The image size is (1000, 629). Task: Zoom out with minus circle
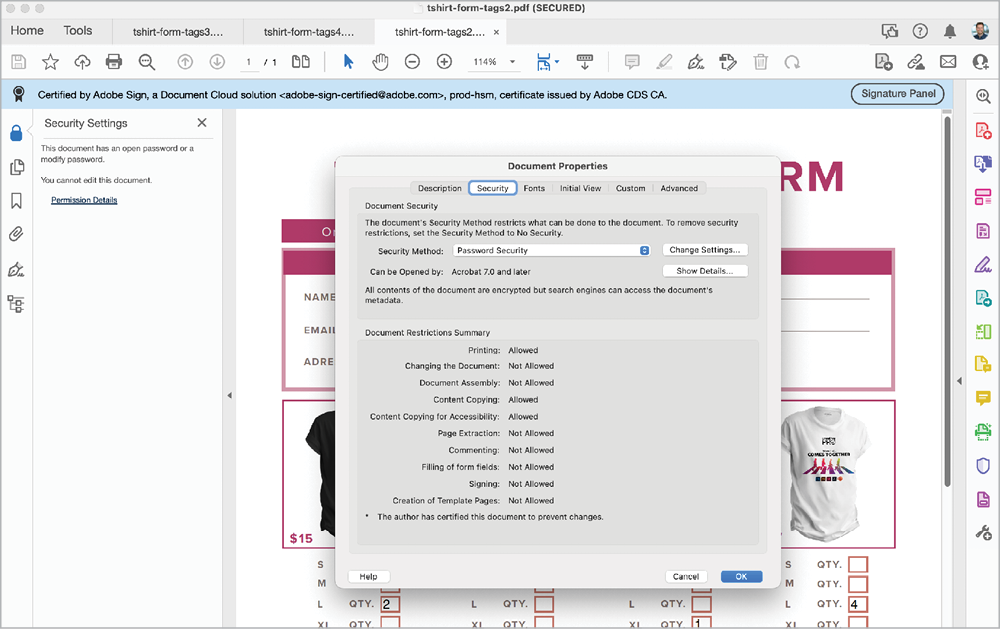[413, 62]
